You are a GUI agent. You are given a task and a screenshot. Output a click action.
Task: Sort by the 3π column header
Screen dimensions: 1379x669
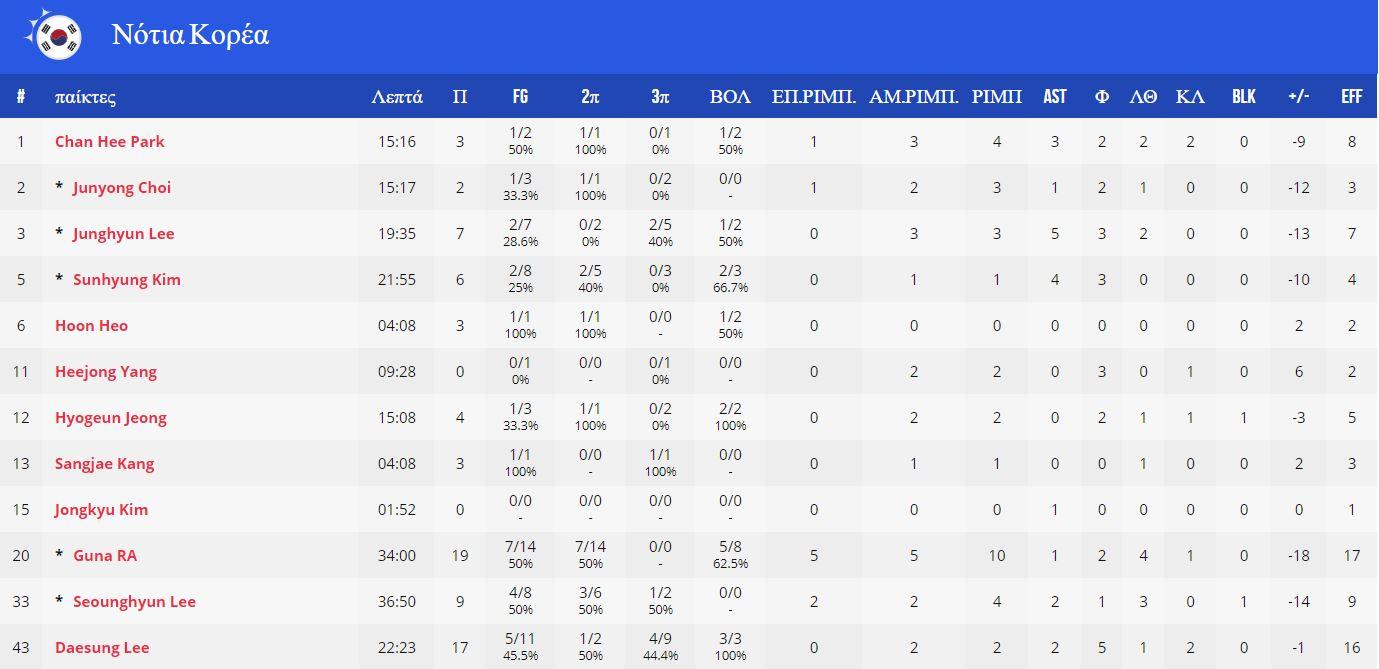[660, 97]
